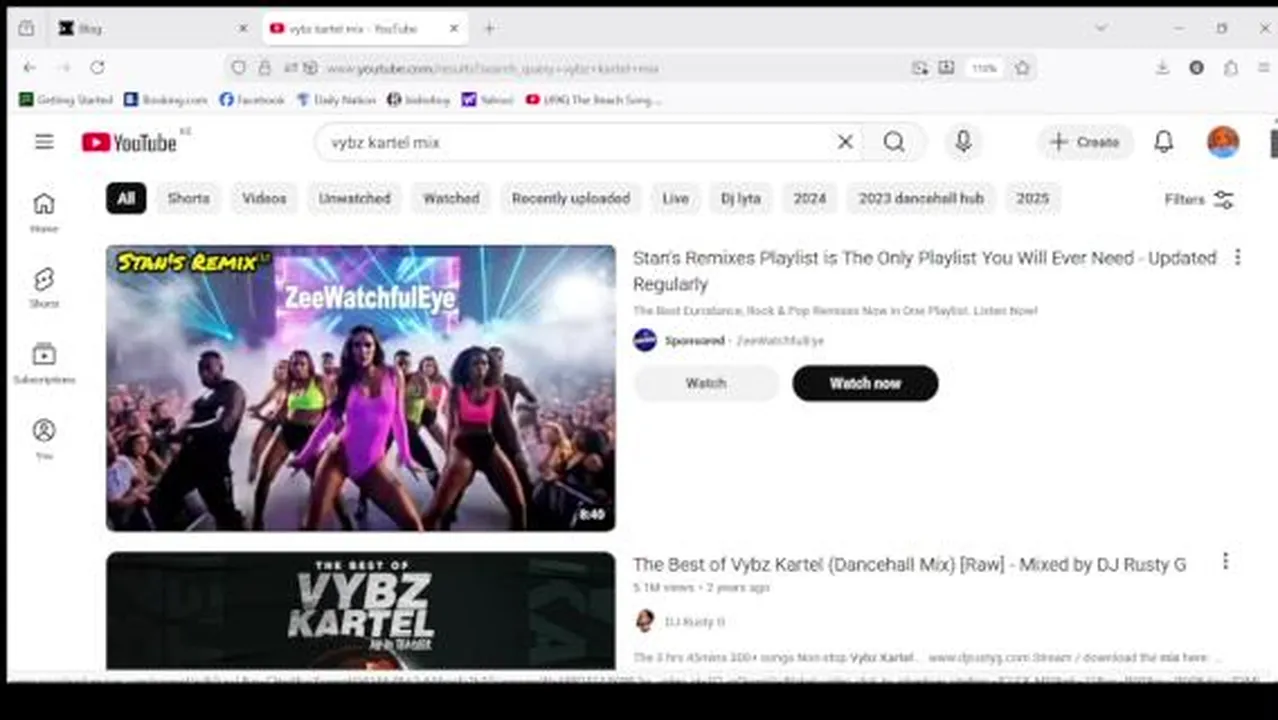Open Stan's Remixes Playlist title link
Image resolution: width=1278 pixels, height=720 pixels.
point(924,270)
